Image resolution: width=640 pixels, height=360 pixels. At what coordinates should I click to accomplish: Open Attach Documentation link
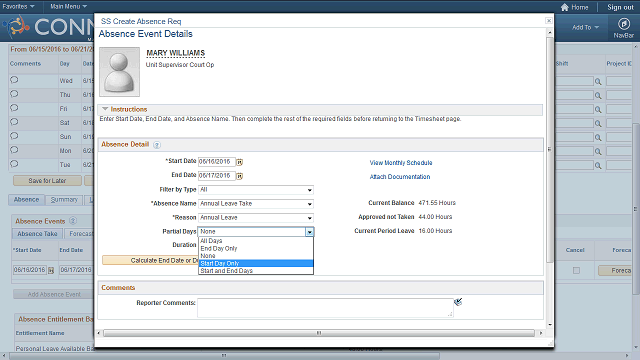400,177
